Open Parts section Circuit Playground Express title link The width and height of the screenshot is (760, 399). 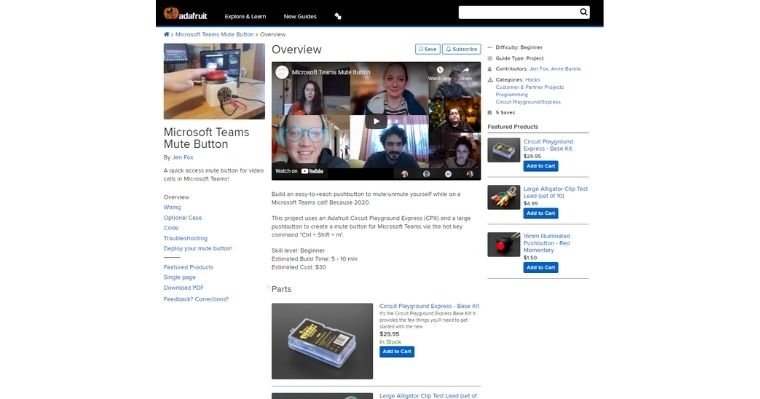click(429, 306)
